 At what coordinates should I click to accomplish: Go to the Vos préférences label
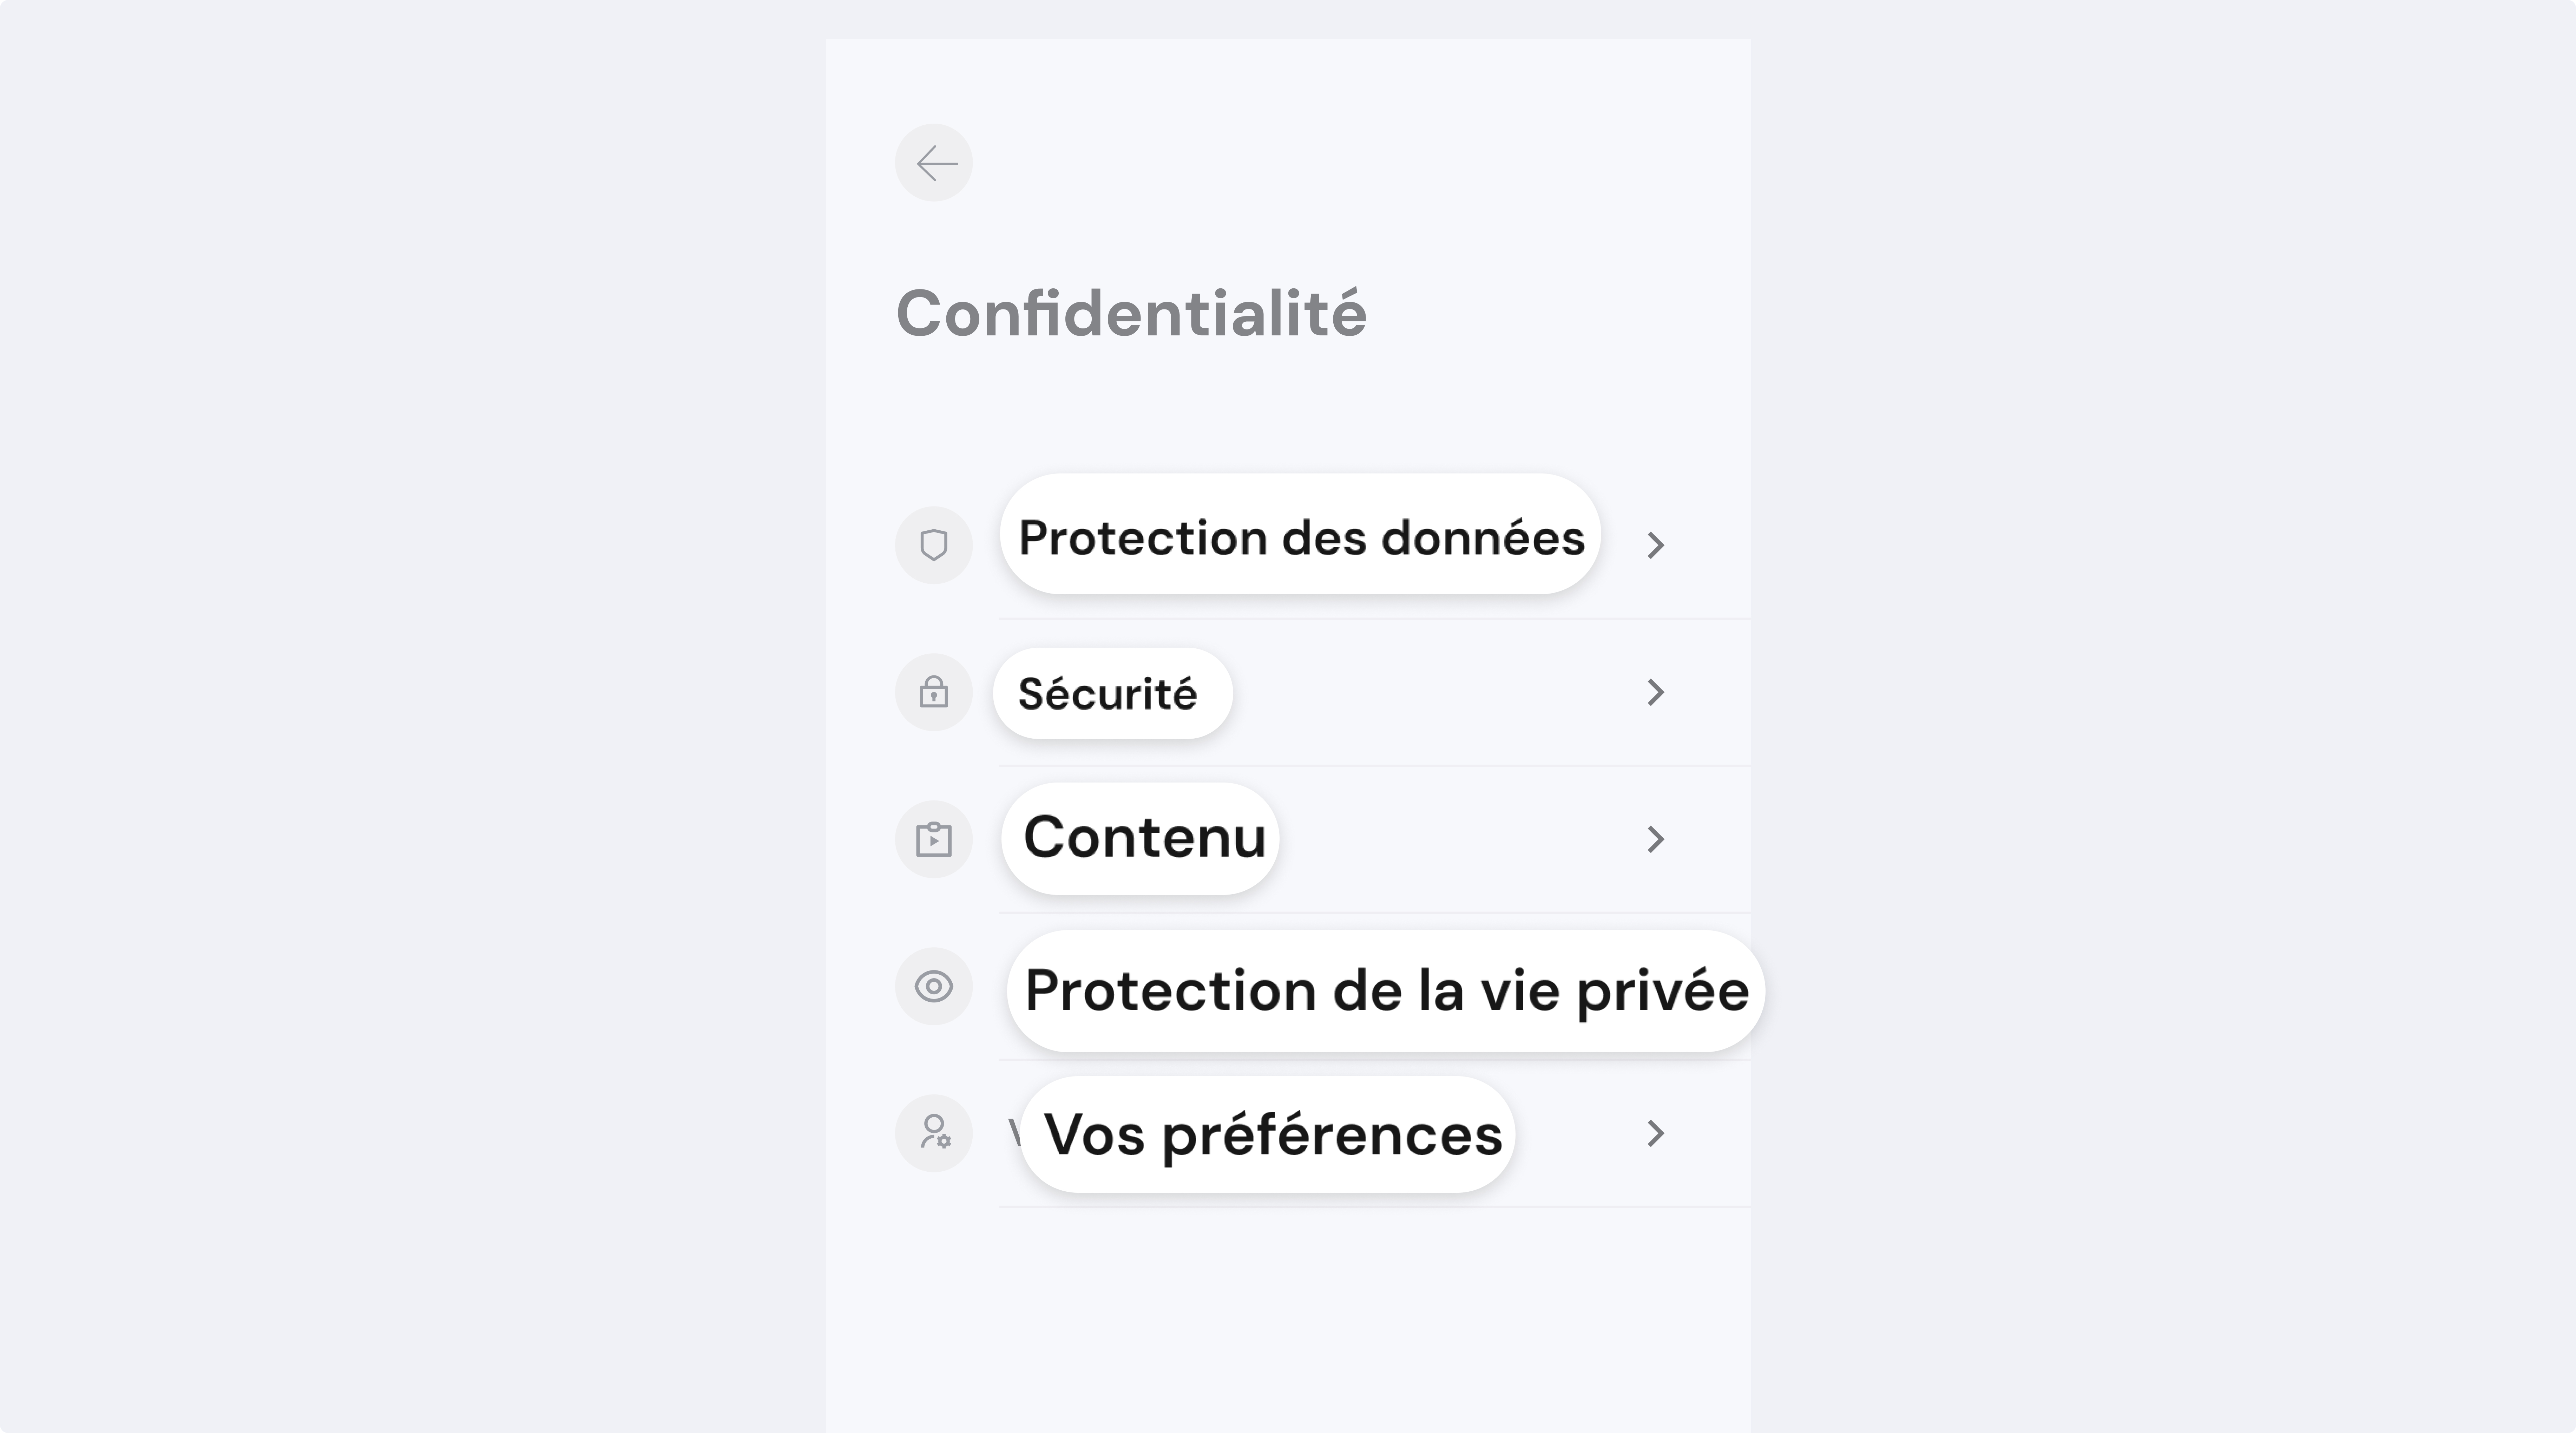(1272, 1134)
